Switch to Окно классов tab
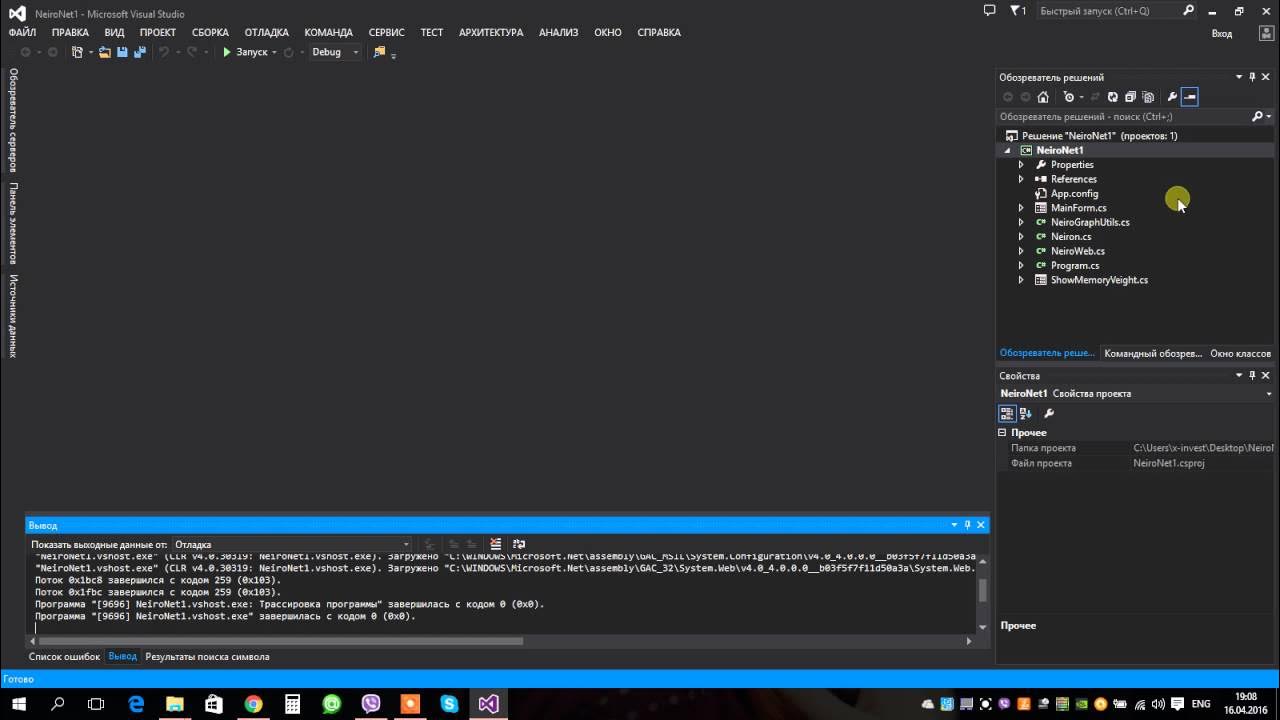The width and height of the screenshot is (1280, 720). pyautogui.click(x=1240, y=353)
